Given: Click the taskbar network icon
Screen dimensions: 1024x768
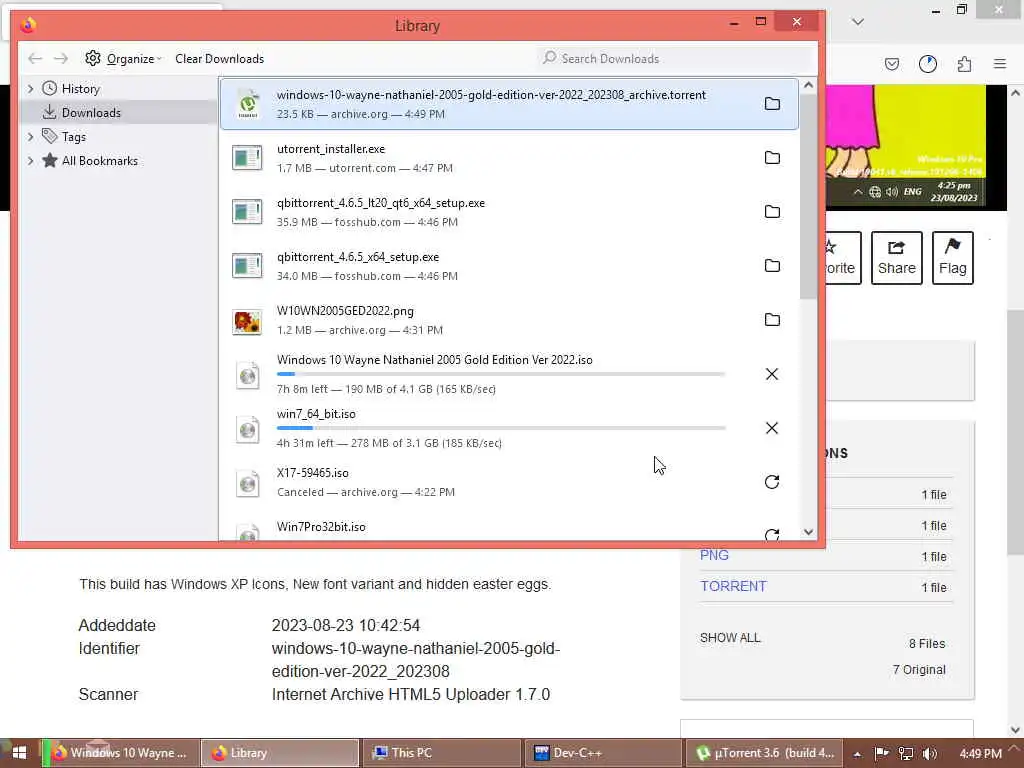Looking at the screenshot, I should [x=906, y=754].
